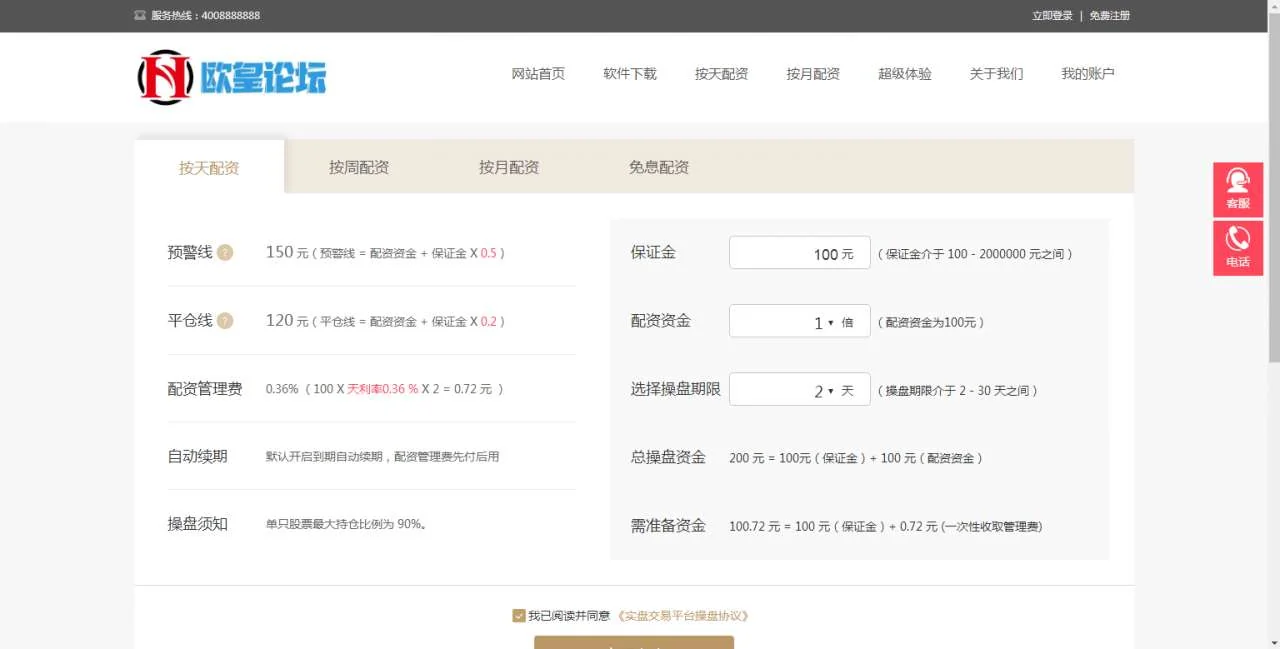Image resolution: width=1280 pixels, height=649 pixels.
Task: Open 我的账户 from the navigation bar
Action: pyautogui.click(x=1088, y=74)
